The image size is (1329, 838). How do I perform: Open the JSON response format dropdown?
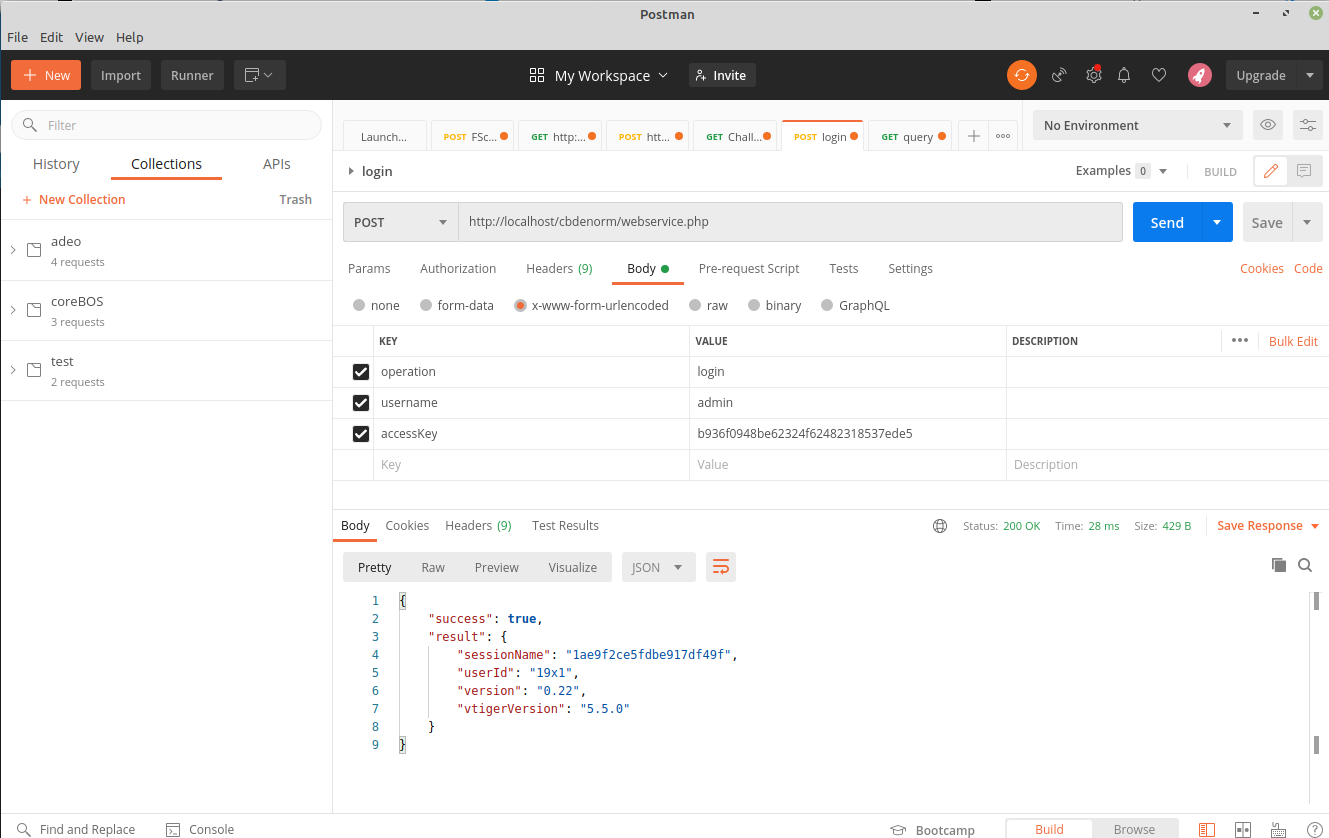[657, 567]
